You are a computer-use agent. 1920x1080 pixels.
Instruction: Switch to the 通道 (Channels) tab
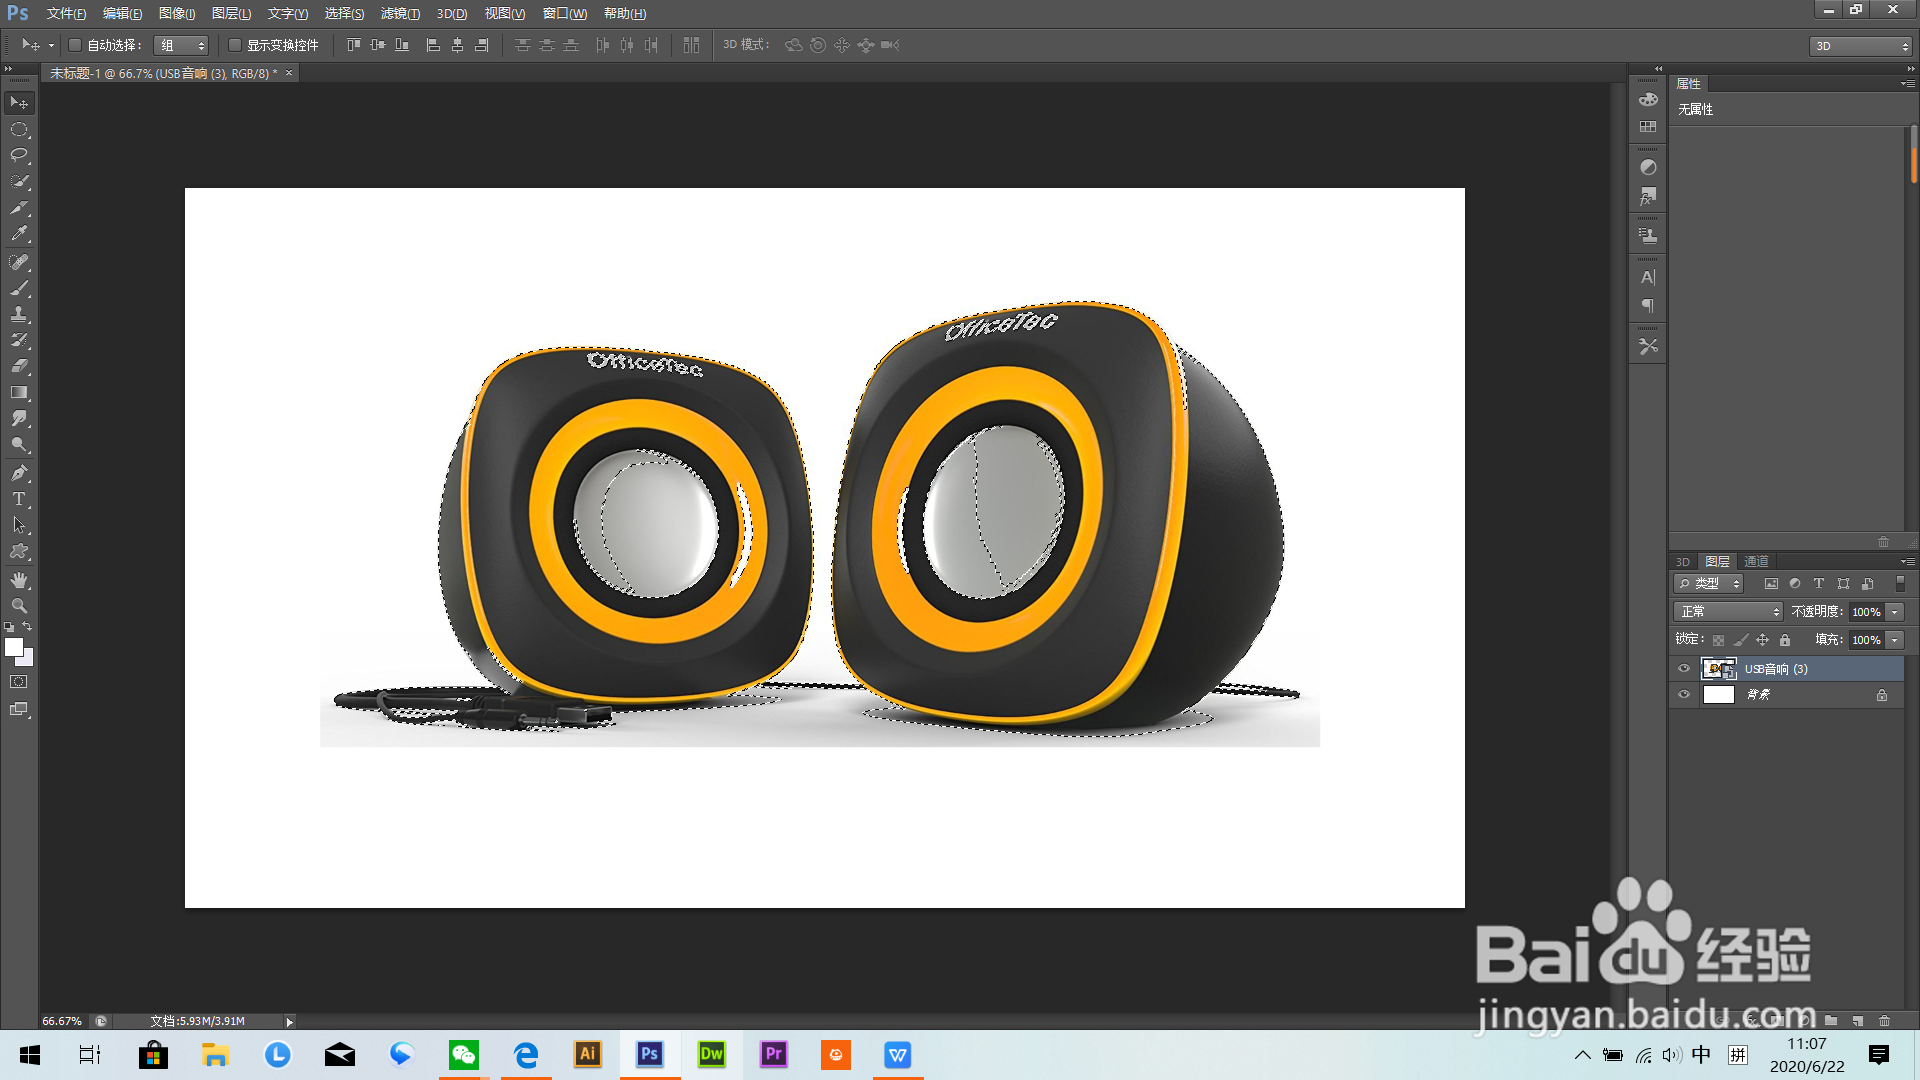[1756, 561]
